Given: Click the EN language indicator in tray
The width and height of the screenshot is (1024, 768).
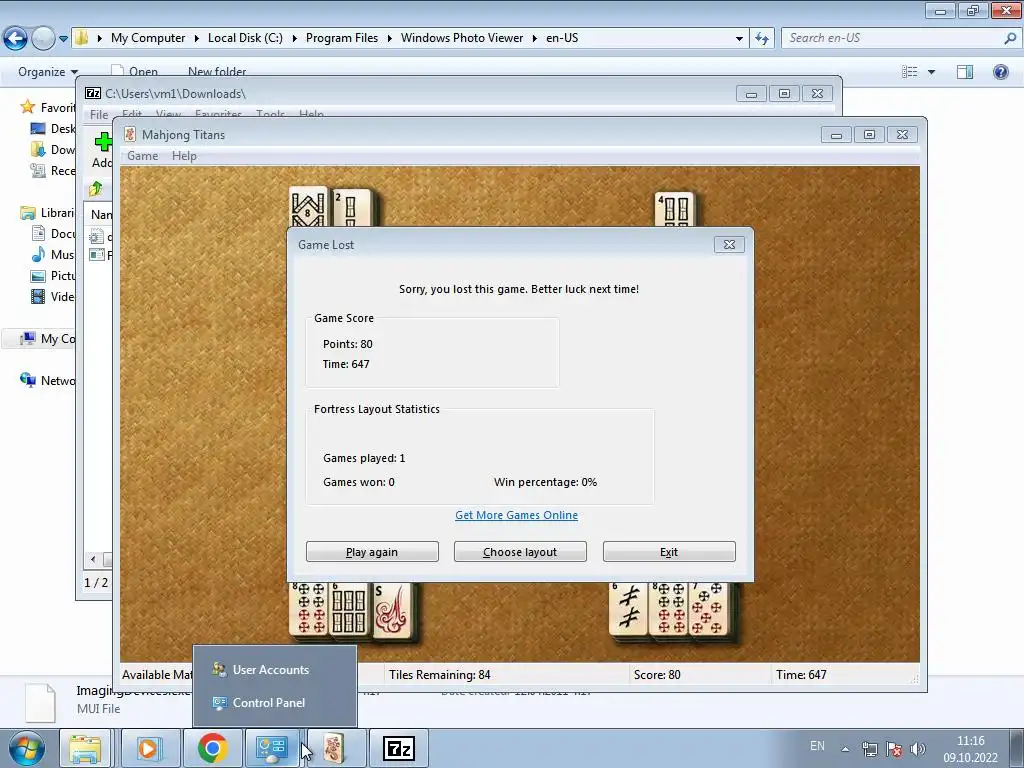Looking at the screenshot, I should click(817, 746).
